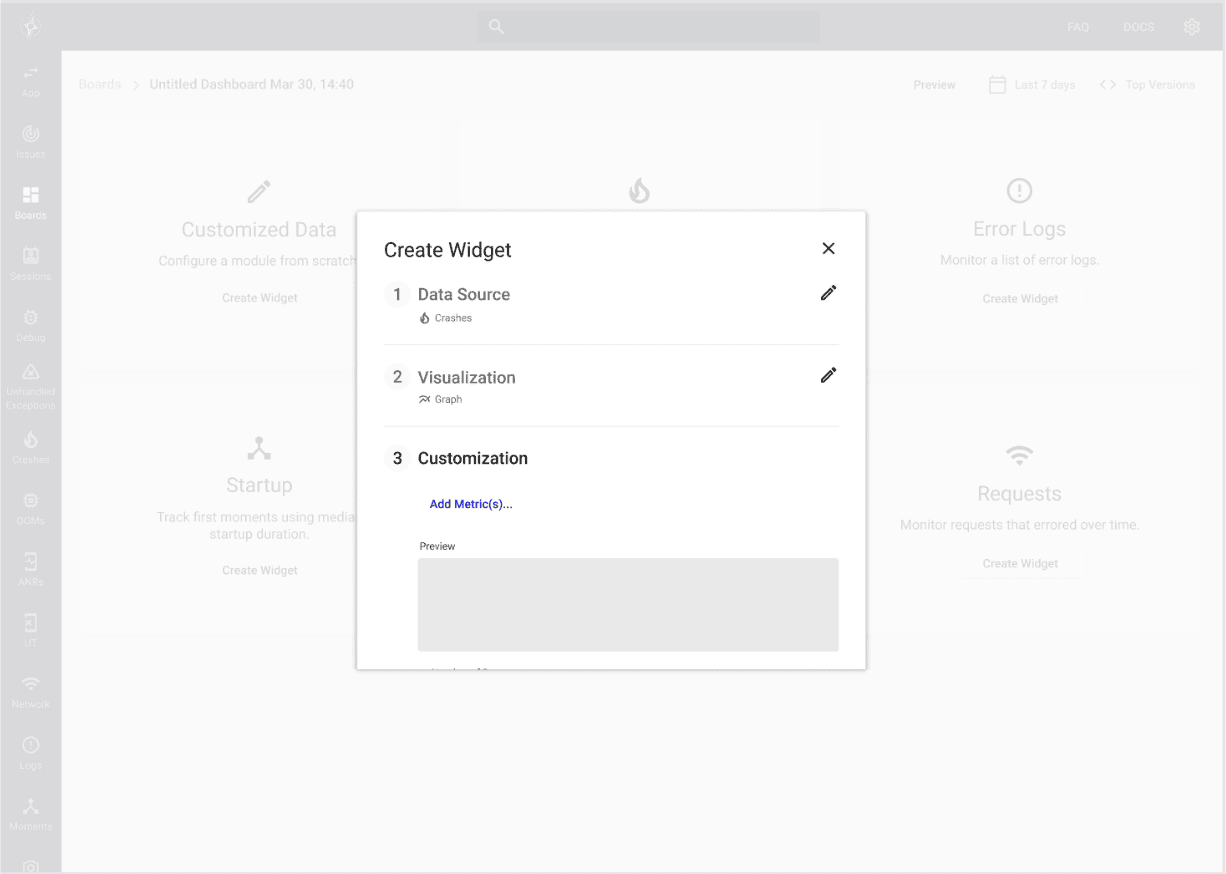
Task: Open the FAQ page
Action: [1078, 27]
